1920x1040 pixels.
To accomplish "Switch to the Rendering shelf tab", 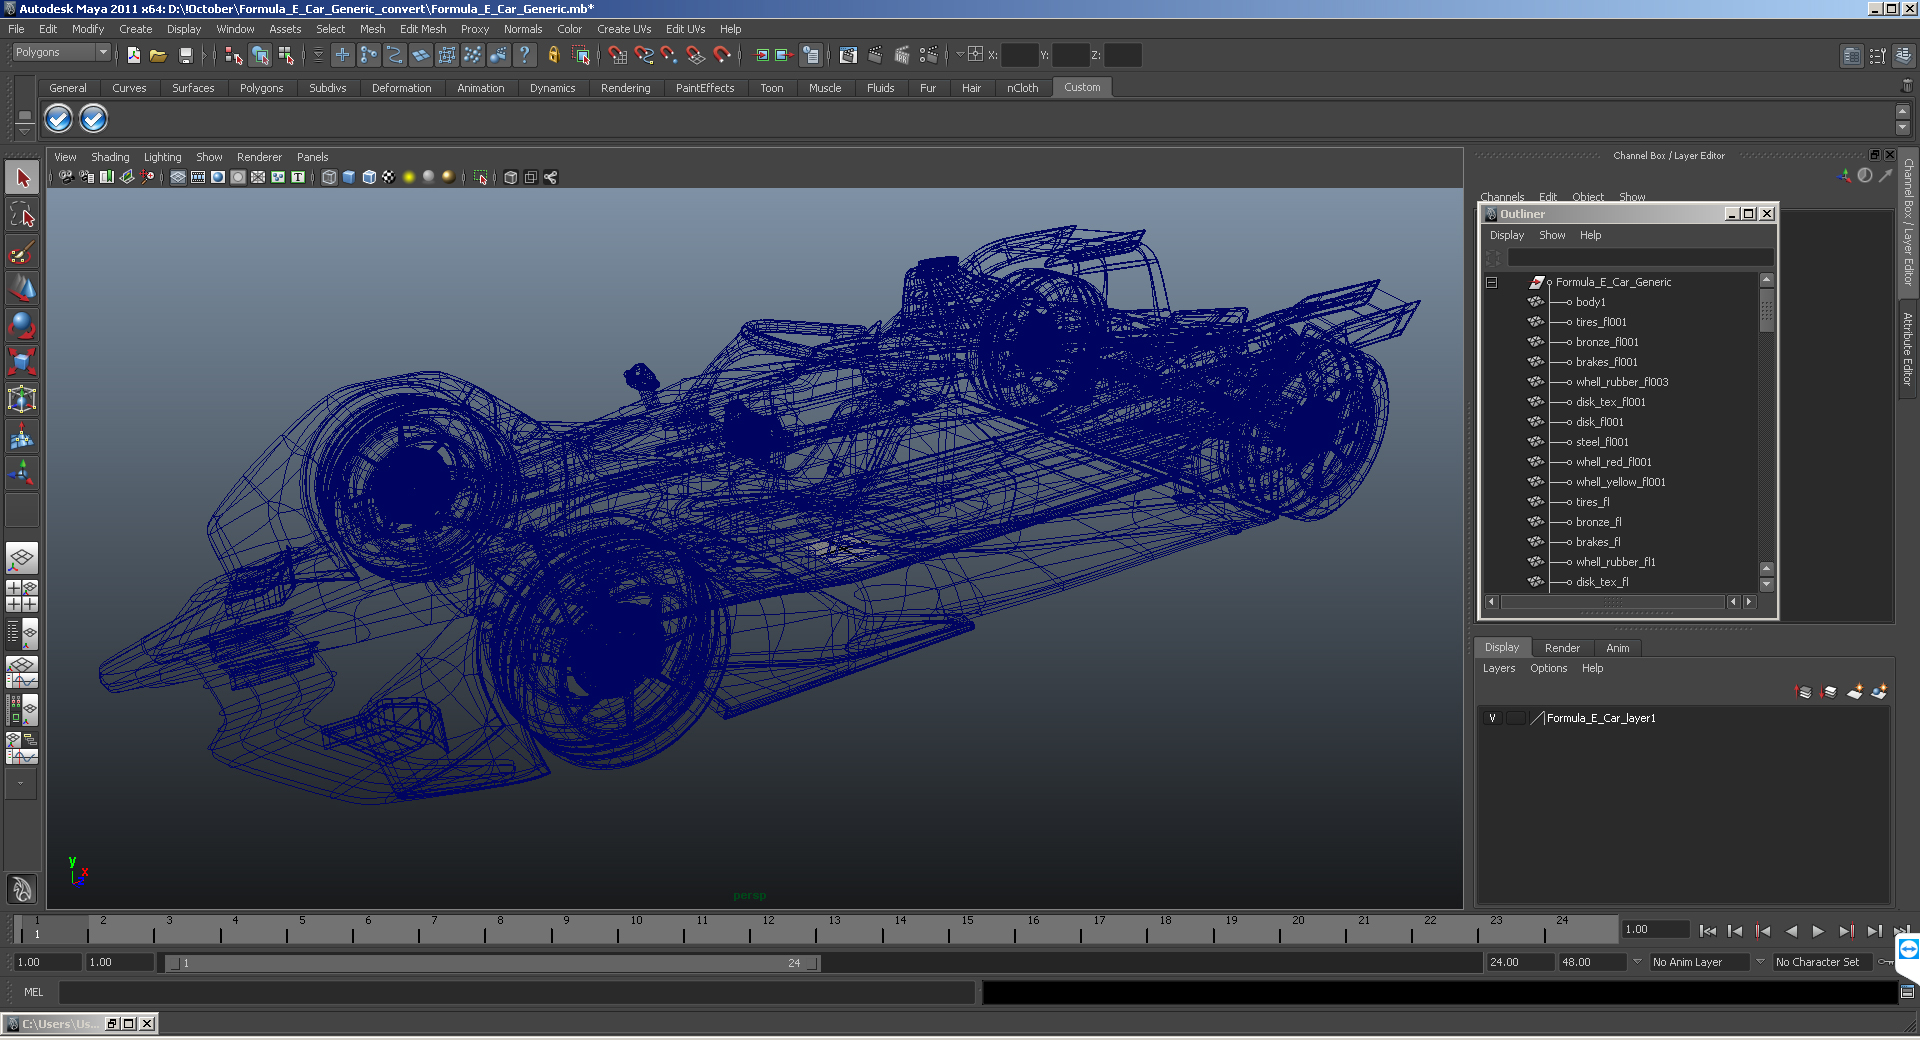I will coord(625,88).
